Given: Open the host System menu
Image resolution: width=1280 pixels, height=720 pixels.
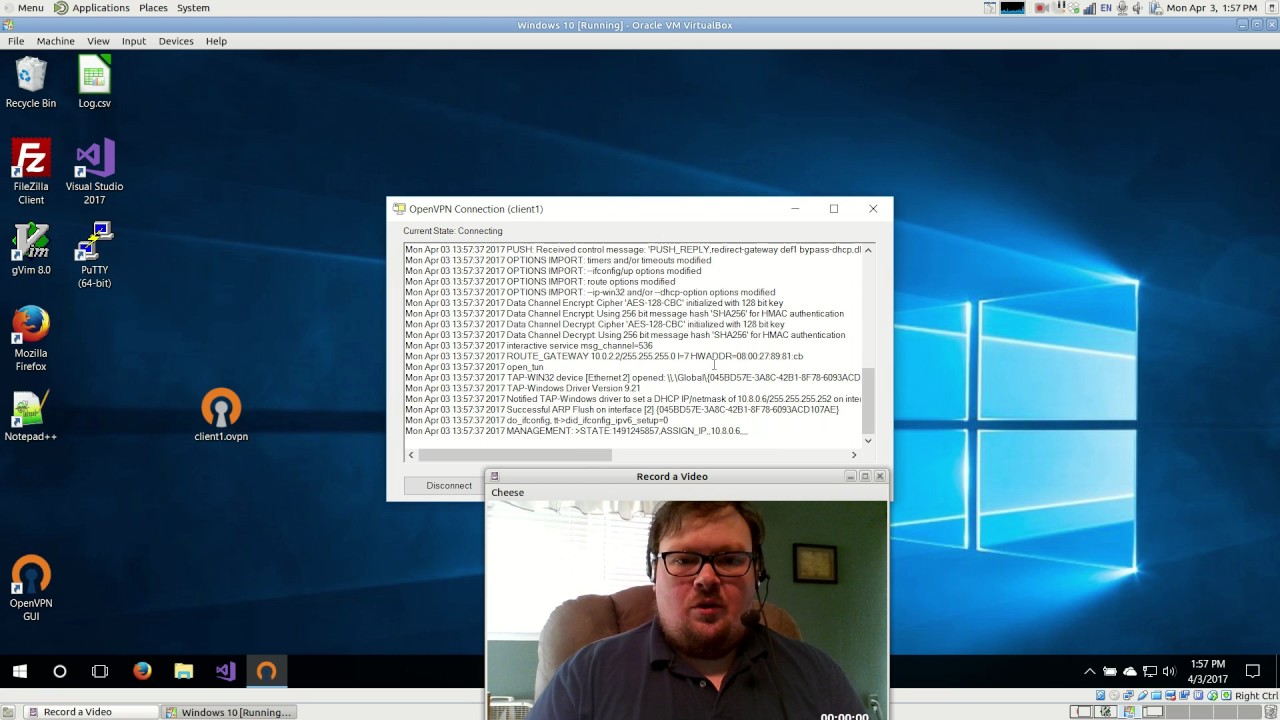Looking at the screenshot, I should (x=193, y=8).
